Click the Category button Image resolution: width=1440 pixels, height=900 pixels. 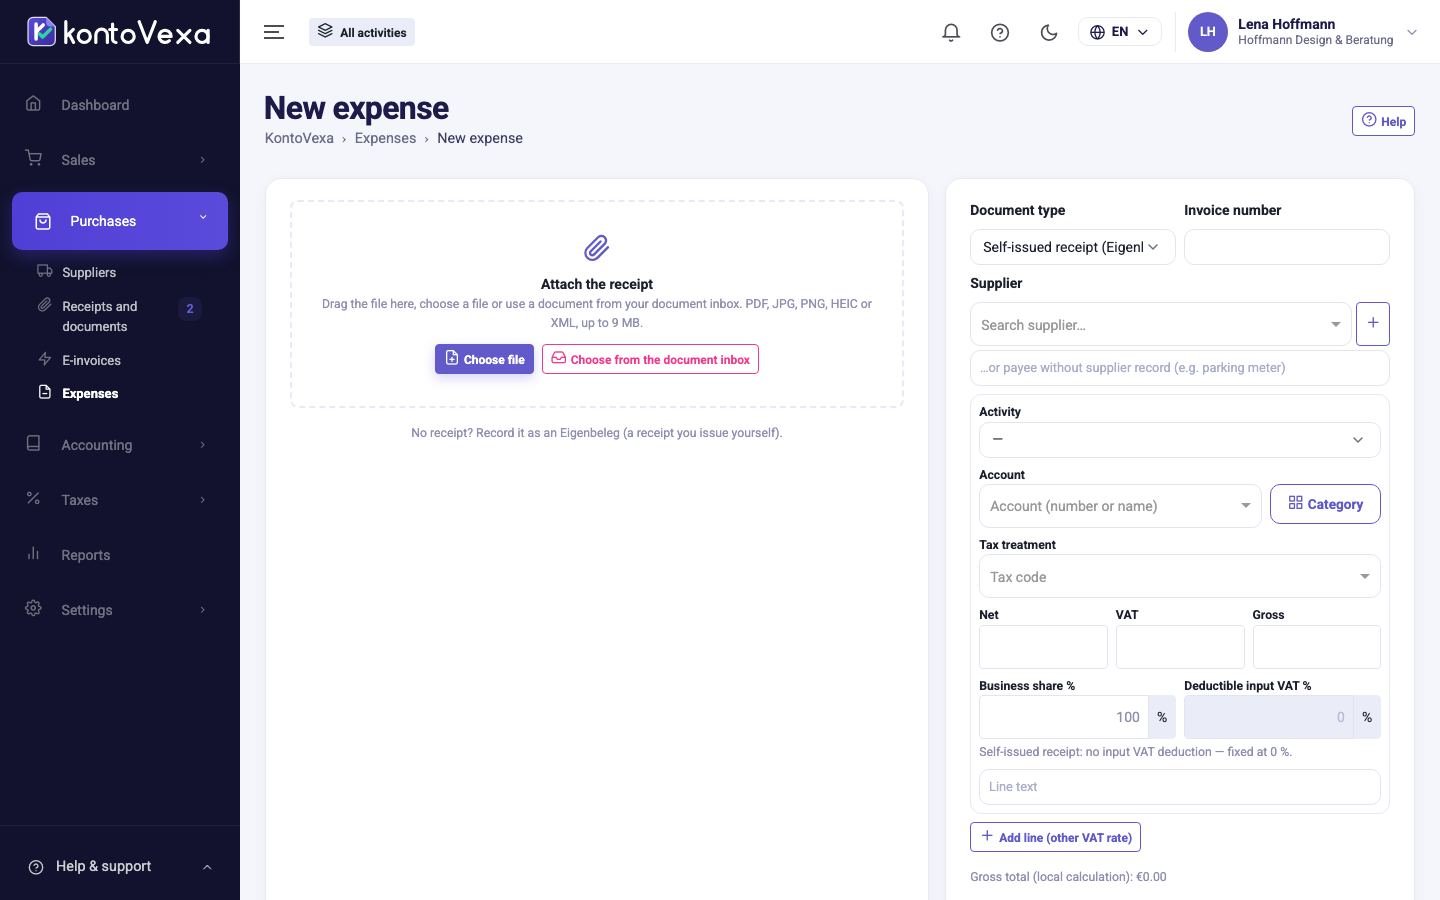(1325, 504)
